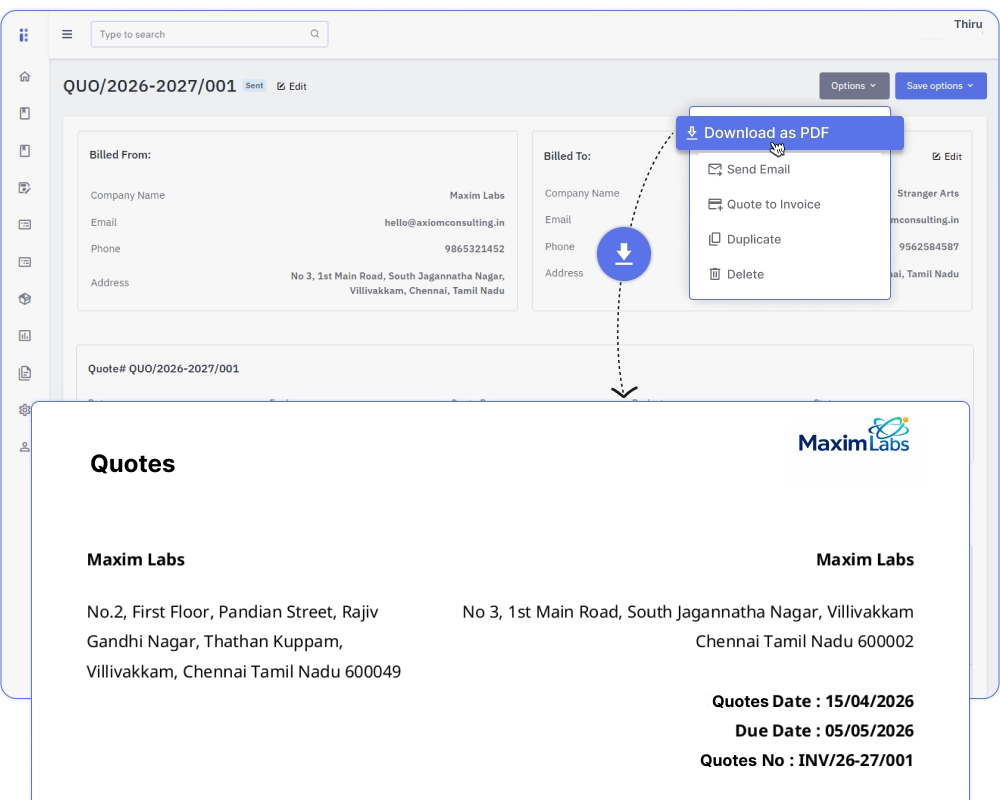The width and height of the screenshot is (1000, 800).
Task: Open the box package icon in sidebar
Action: [x=25, y=299]
